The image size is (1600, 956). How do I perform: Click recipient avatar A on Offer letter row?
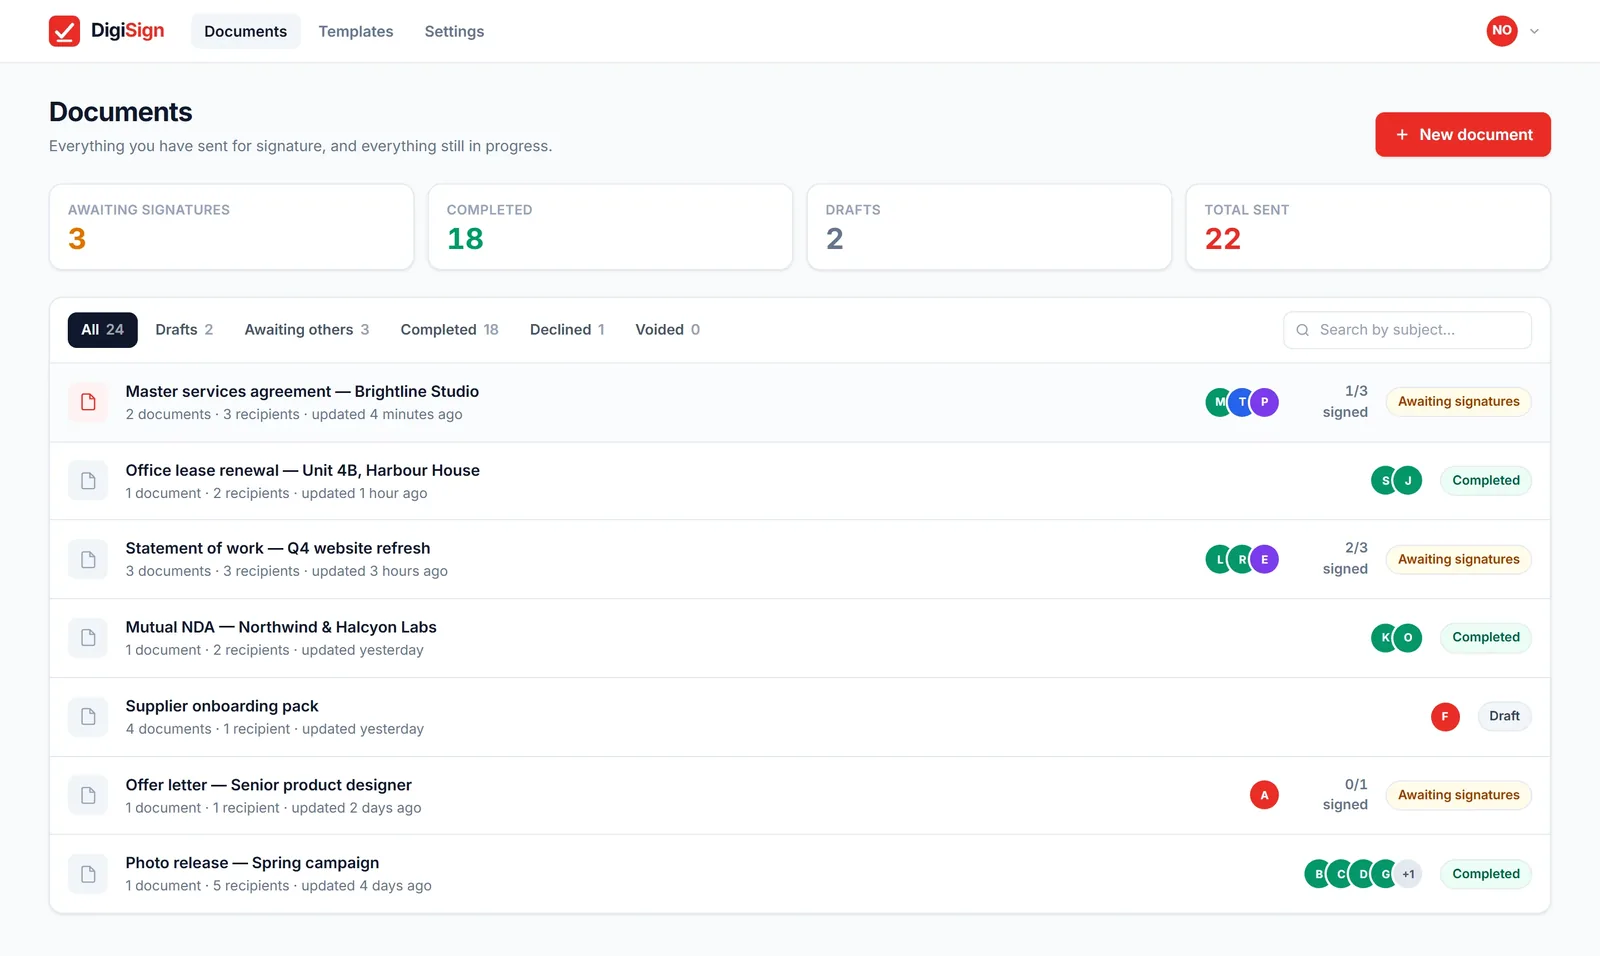1265,795
